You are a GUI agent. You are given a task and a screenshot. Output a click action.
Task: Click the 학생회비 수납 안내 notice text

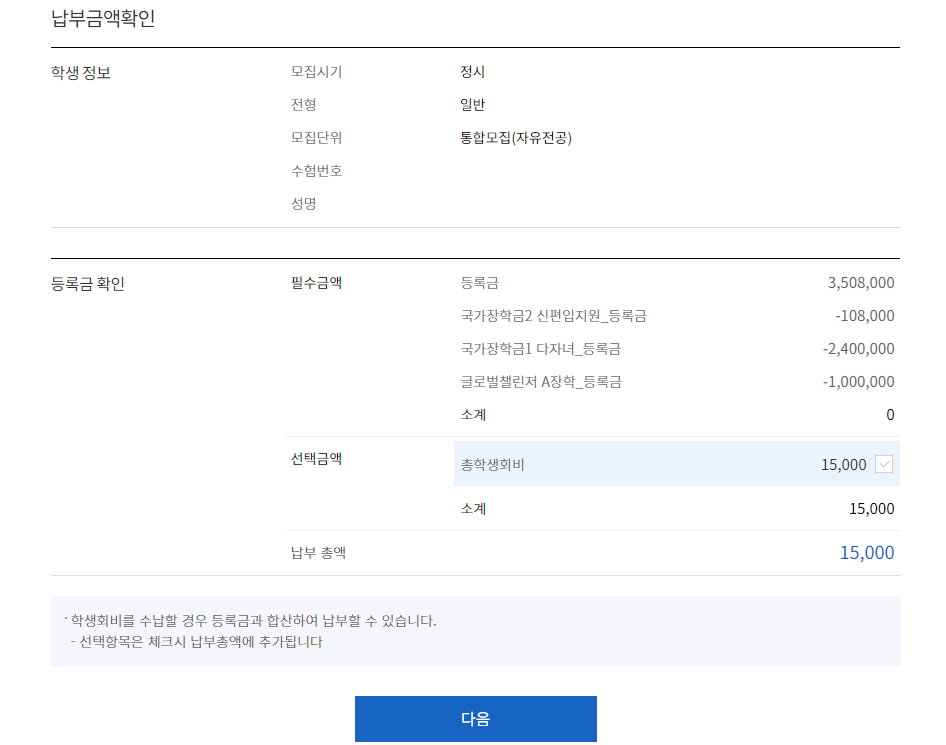(253, 621)
